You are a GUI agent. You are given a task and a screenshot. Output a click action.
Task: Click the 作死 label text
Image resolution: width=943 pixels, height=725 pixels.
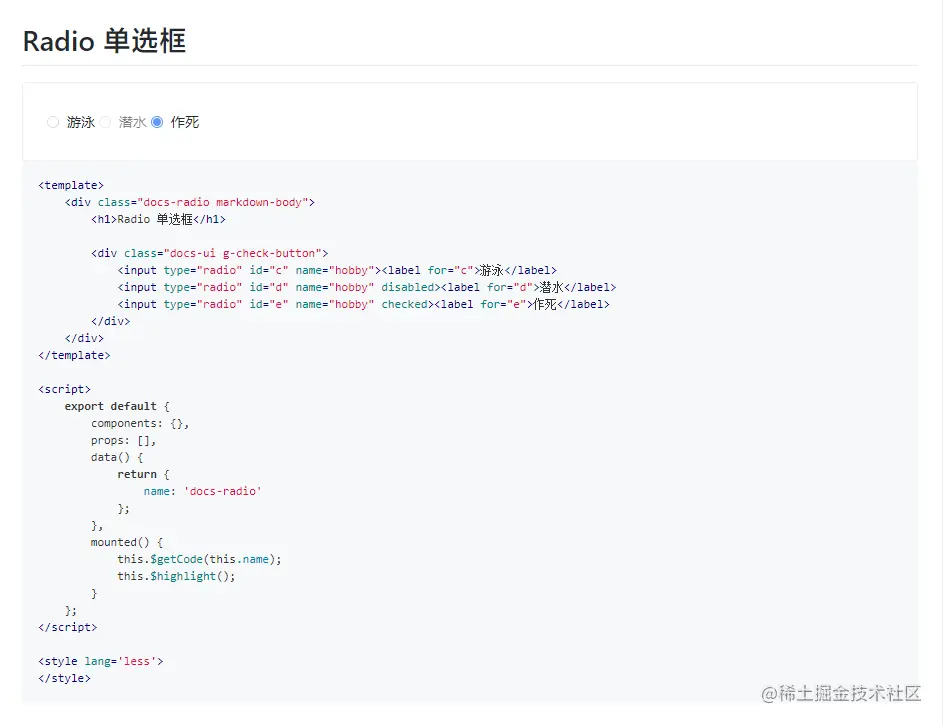click(x=185, y=122)
